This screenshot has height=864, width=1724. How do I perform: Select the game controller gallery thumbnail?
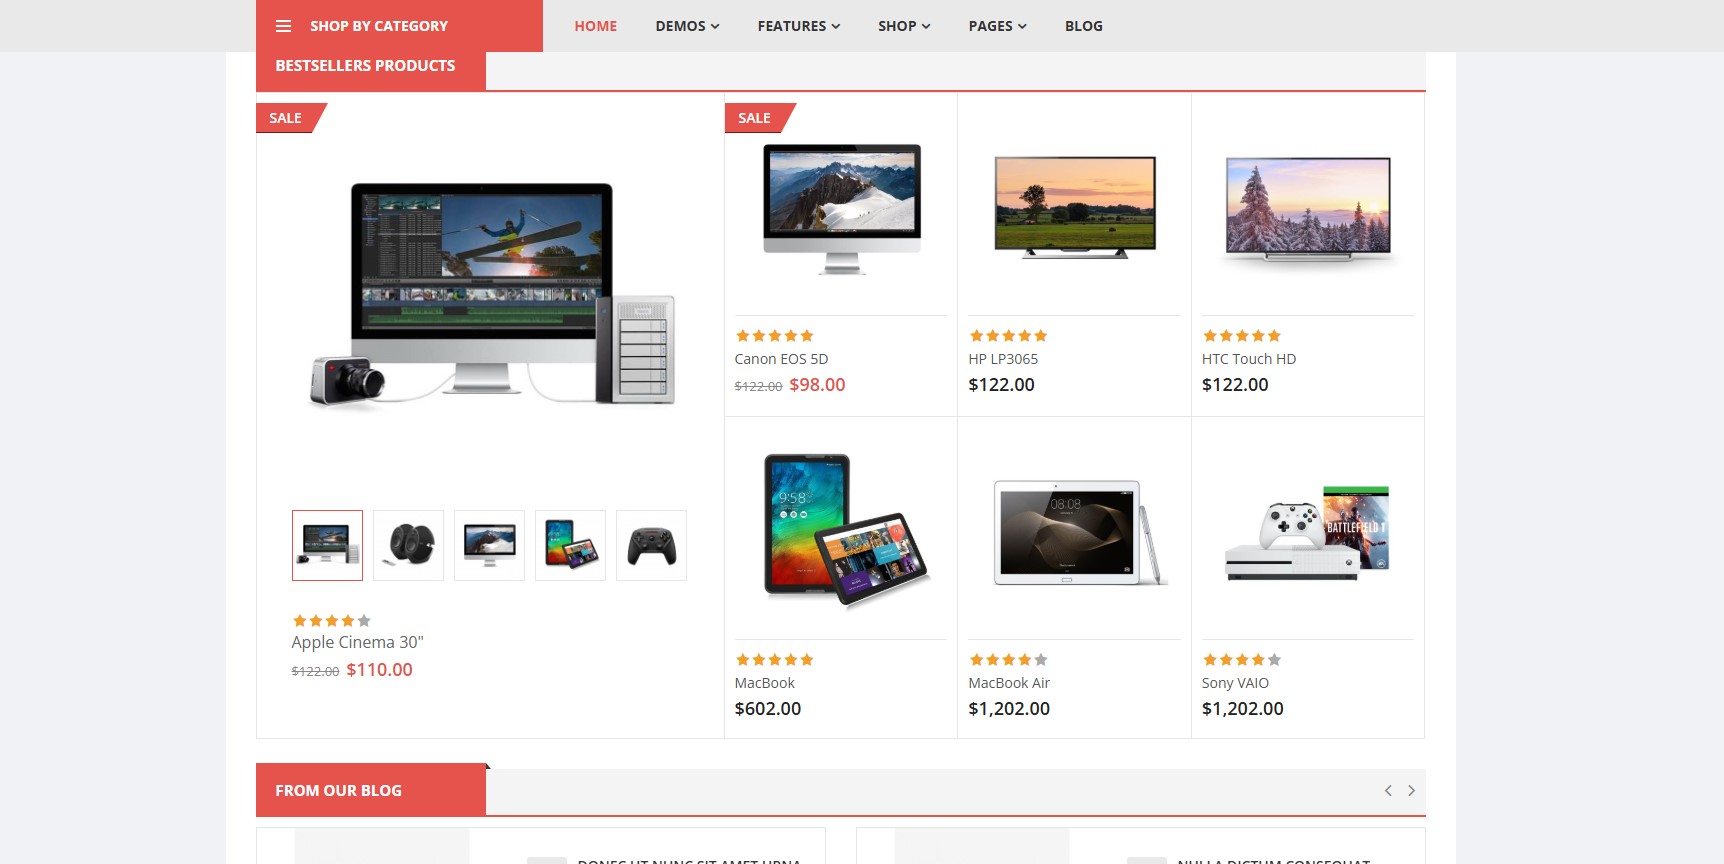[651, 545]
